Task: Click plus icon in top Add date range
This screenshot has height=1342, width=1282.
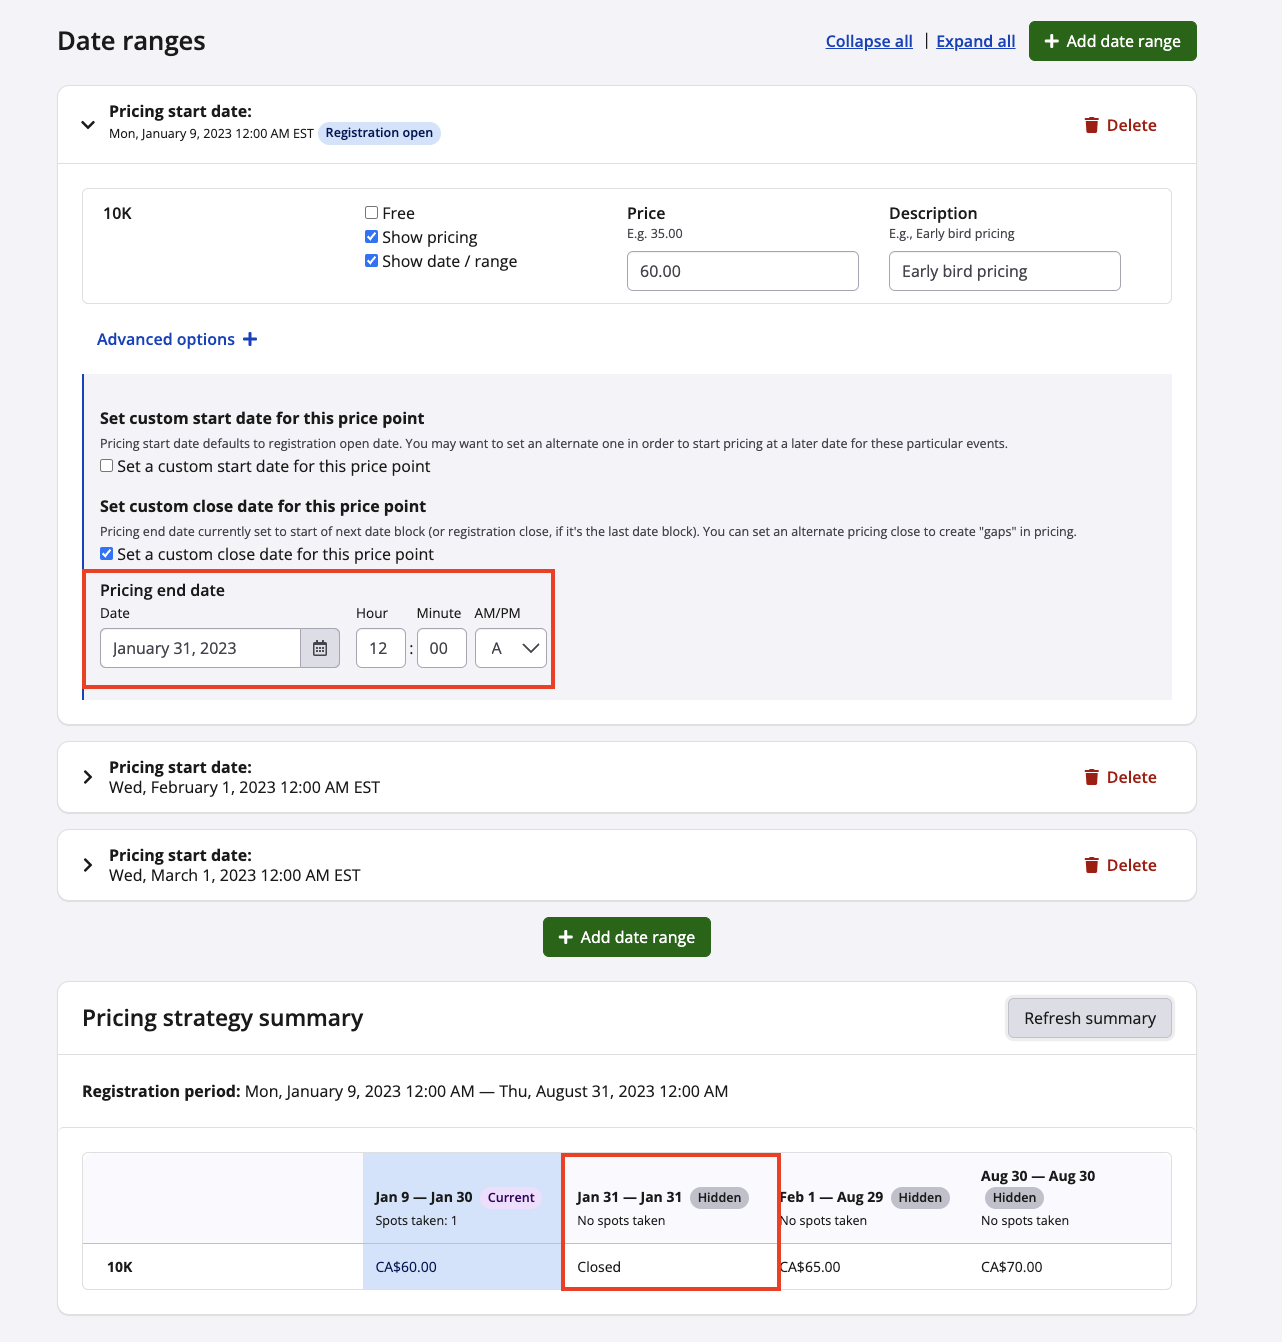Action: pyautogui.click(x=1051, y=41)
